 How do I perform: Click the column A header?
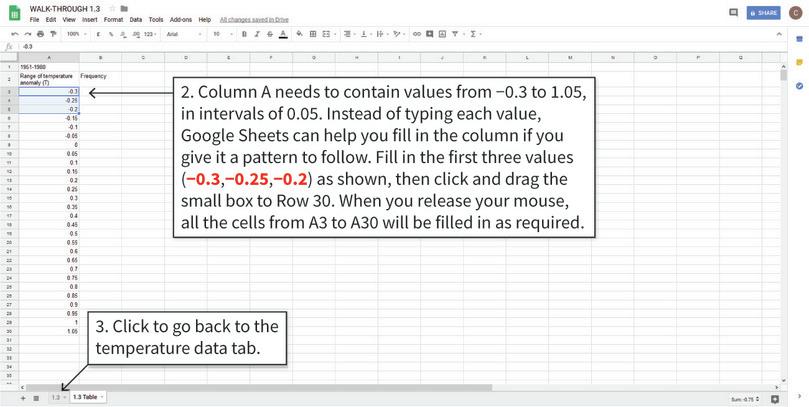[x=49, y=58]
